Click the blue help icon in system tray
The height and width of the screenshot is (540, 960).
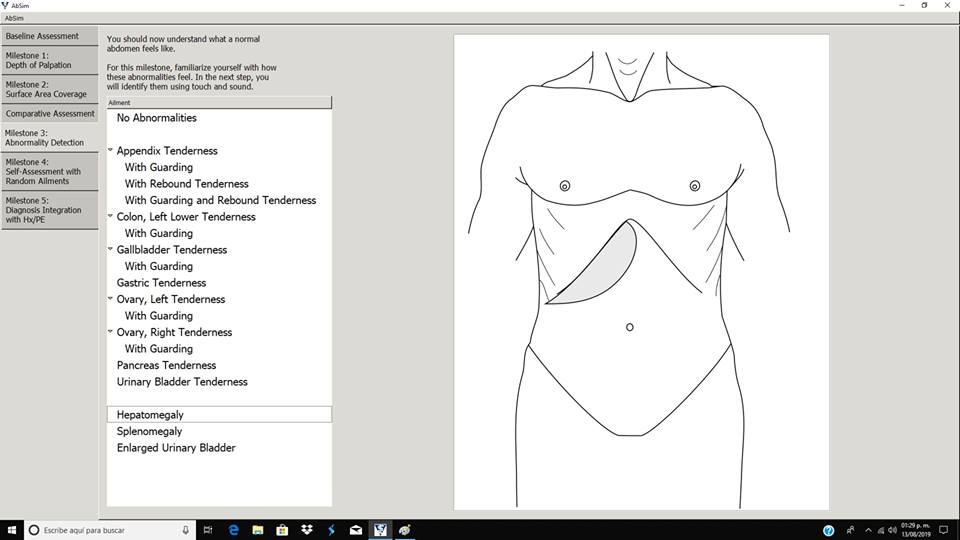coord(828,530)
